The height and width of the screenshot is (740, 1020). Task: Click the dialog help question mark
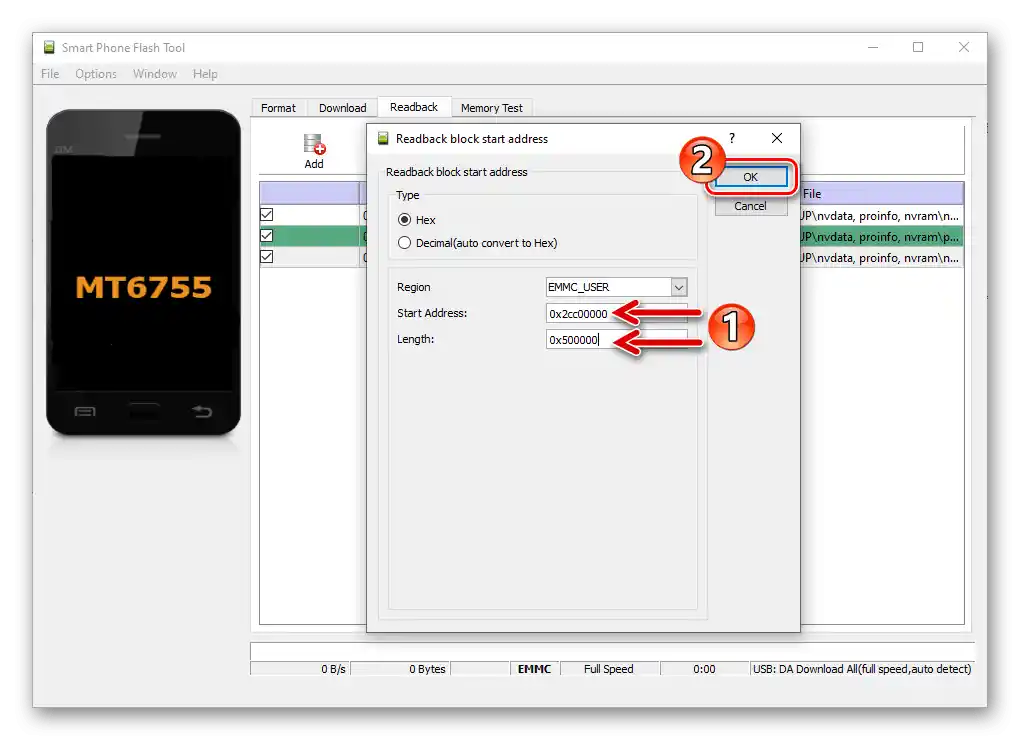732,138
